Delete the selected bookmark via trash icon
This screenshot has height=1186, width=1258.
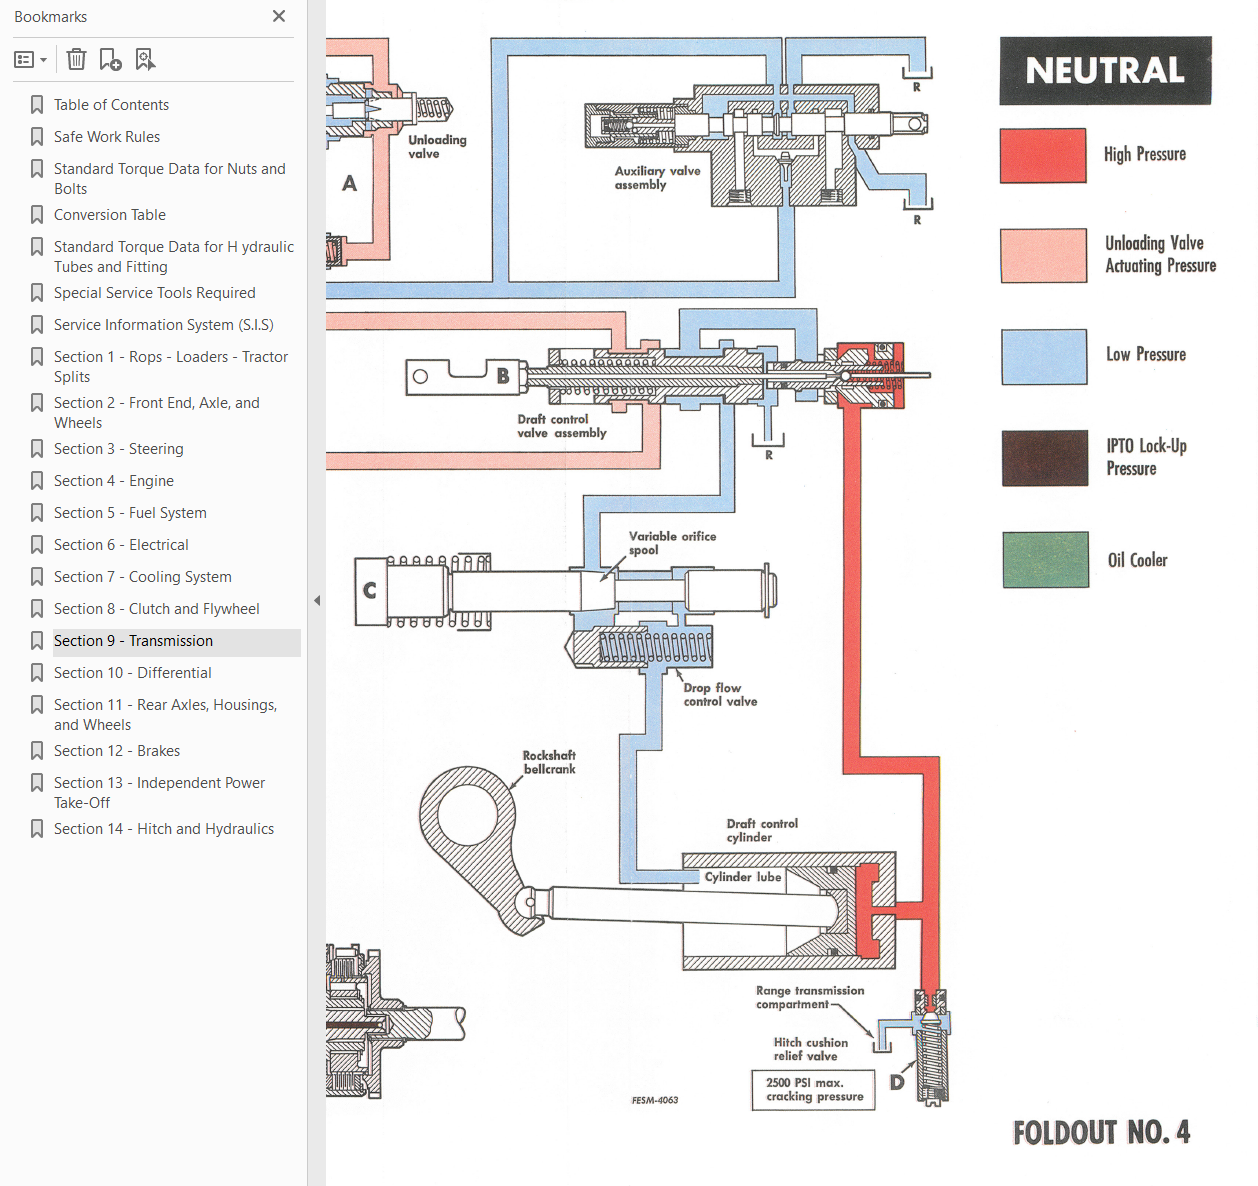(76, 60)
